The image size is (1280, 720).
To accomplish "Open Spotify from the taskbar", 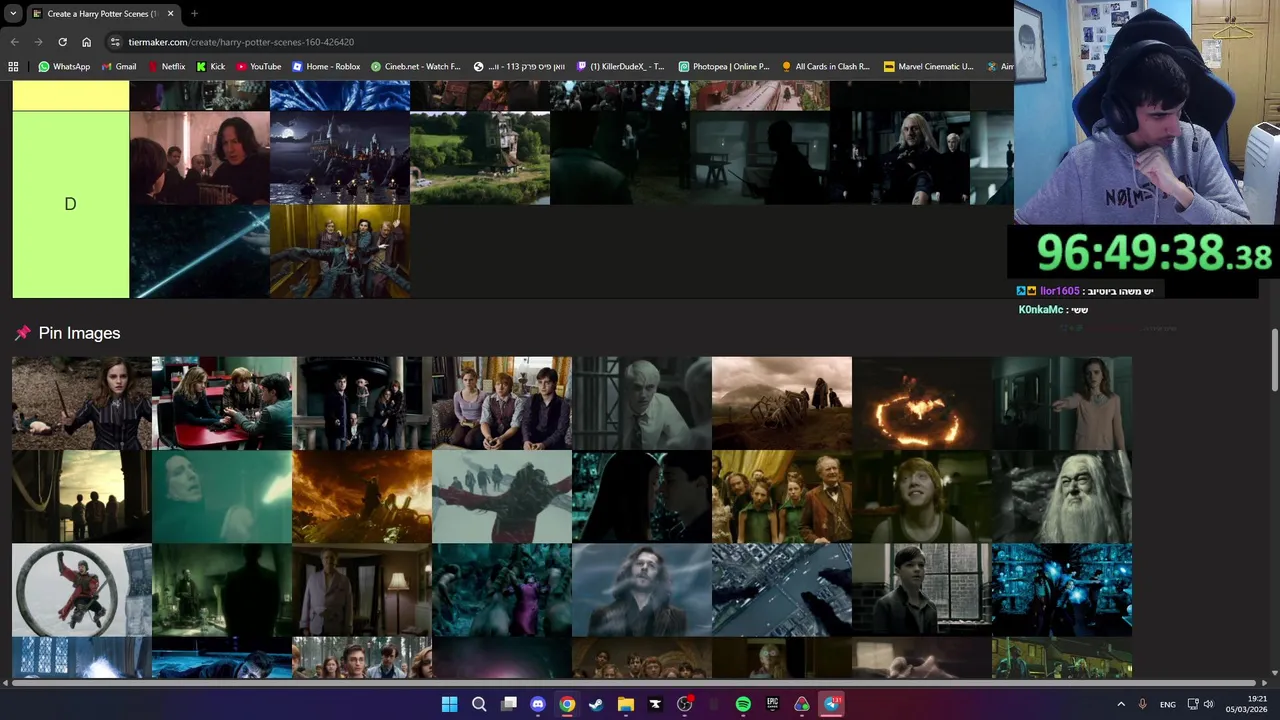I will 743,704.
